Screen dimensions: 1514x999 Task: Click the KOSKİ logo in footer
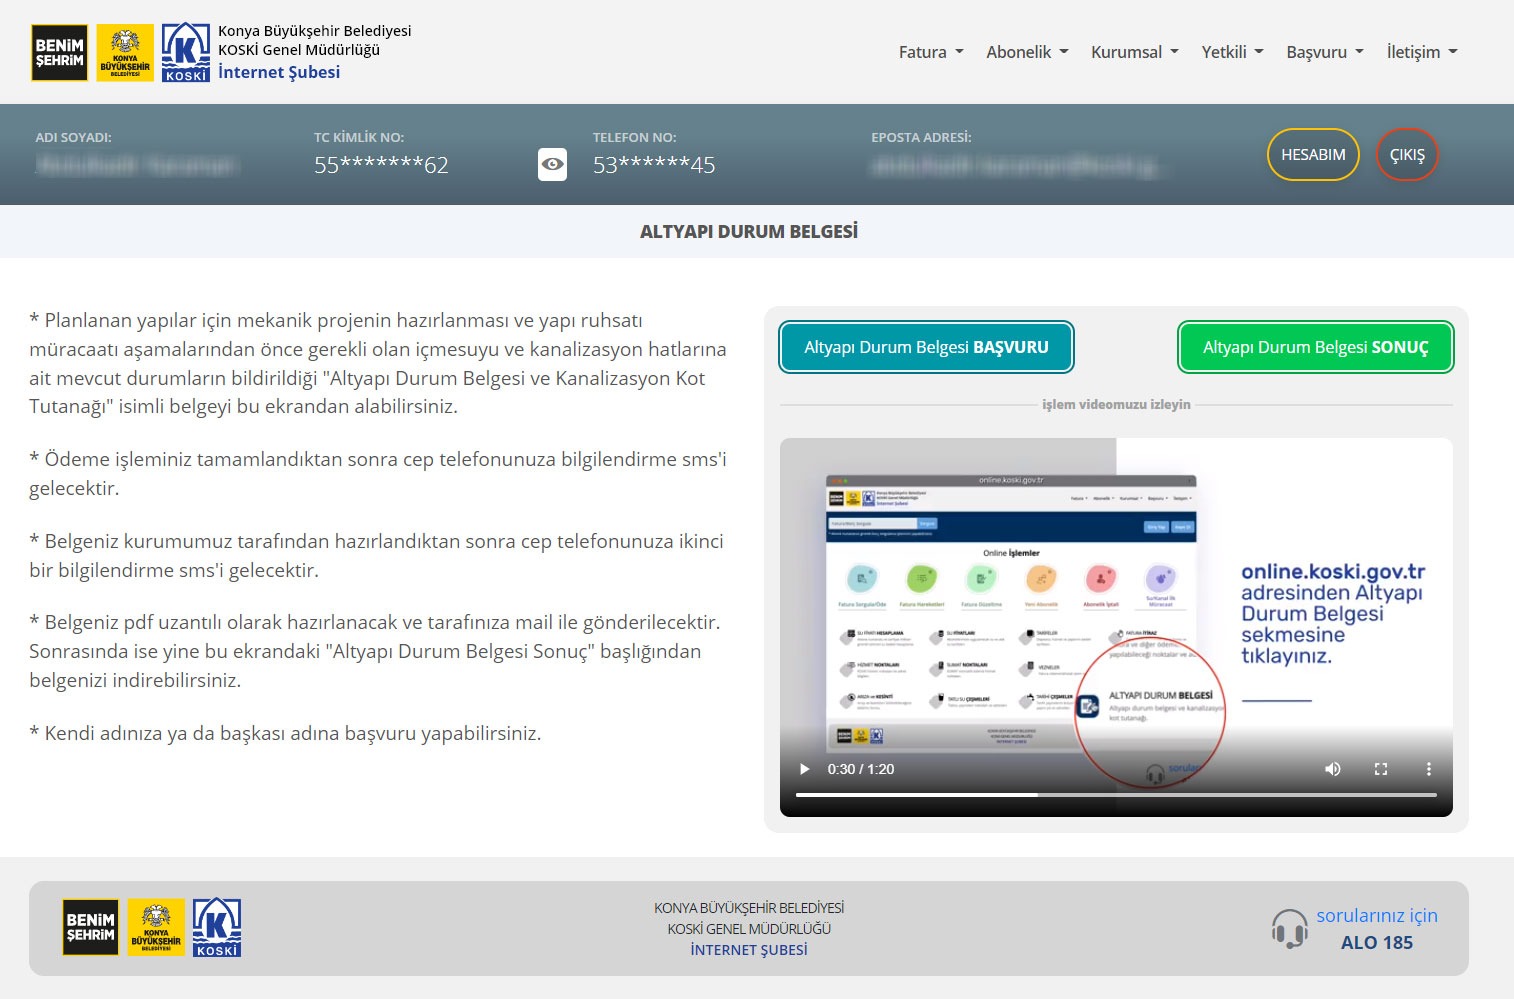tap(217, 928)
